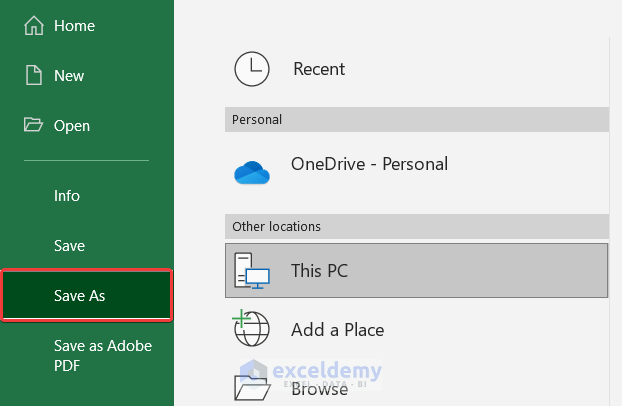The image size is (622, 406).
Task: Click the Personal section header
Action: tap(417, 119)
